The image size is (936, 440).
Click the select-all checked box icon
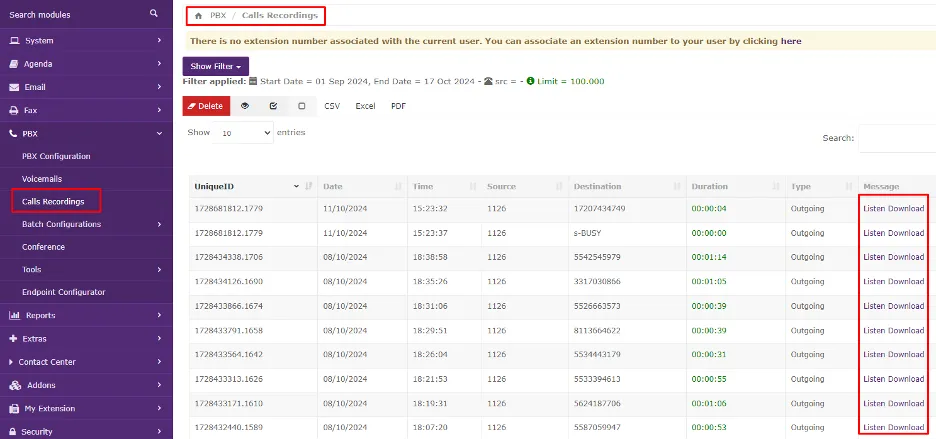[x=273, y=106]
